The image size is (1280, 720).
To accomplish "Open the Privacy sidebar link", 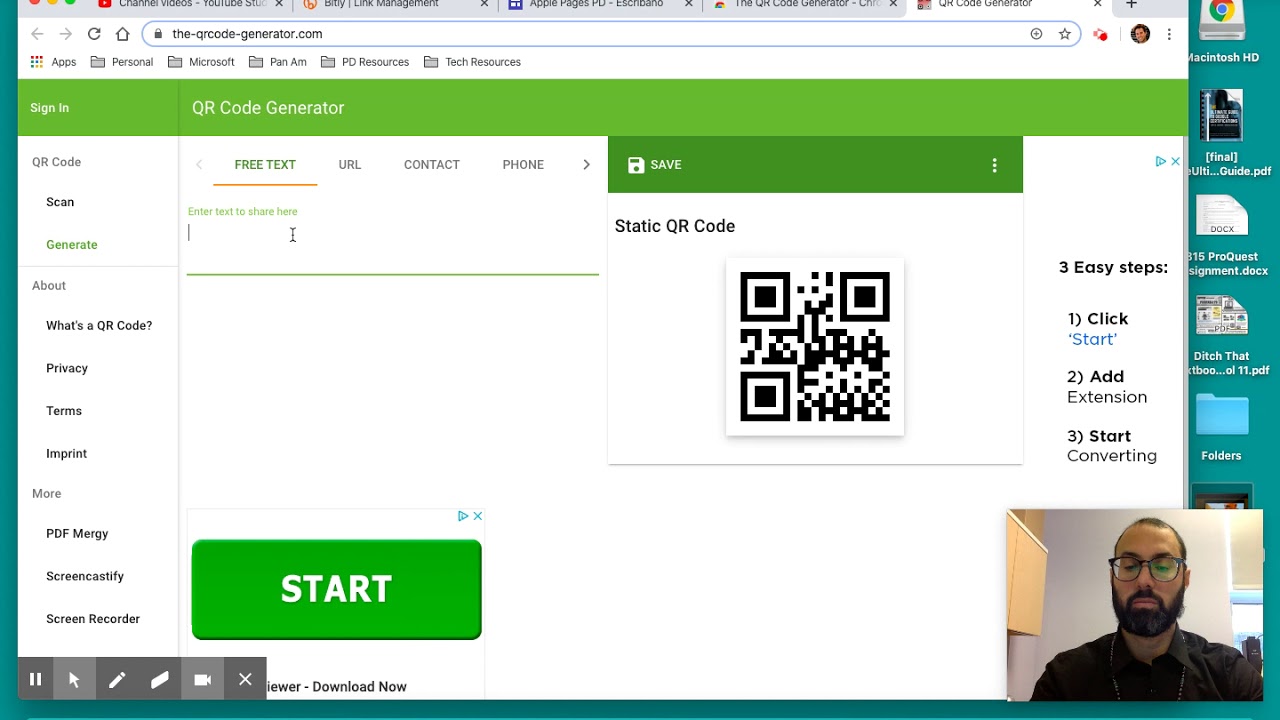I will 67,368.
